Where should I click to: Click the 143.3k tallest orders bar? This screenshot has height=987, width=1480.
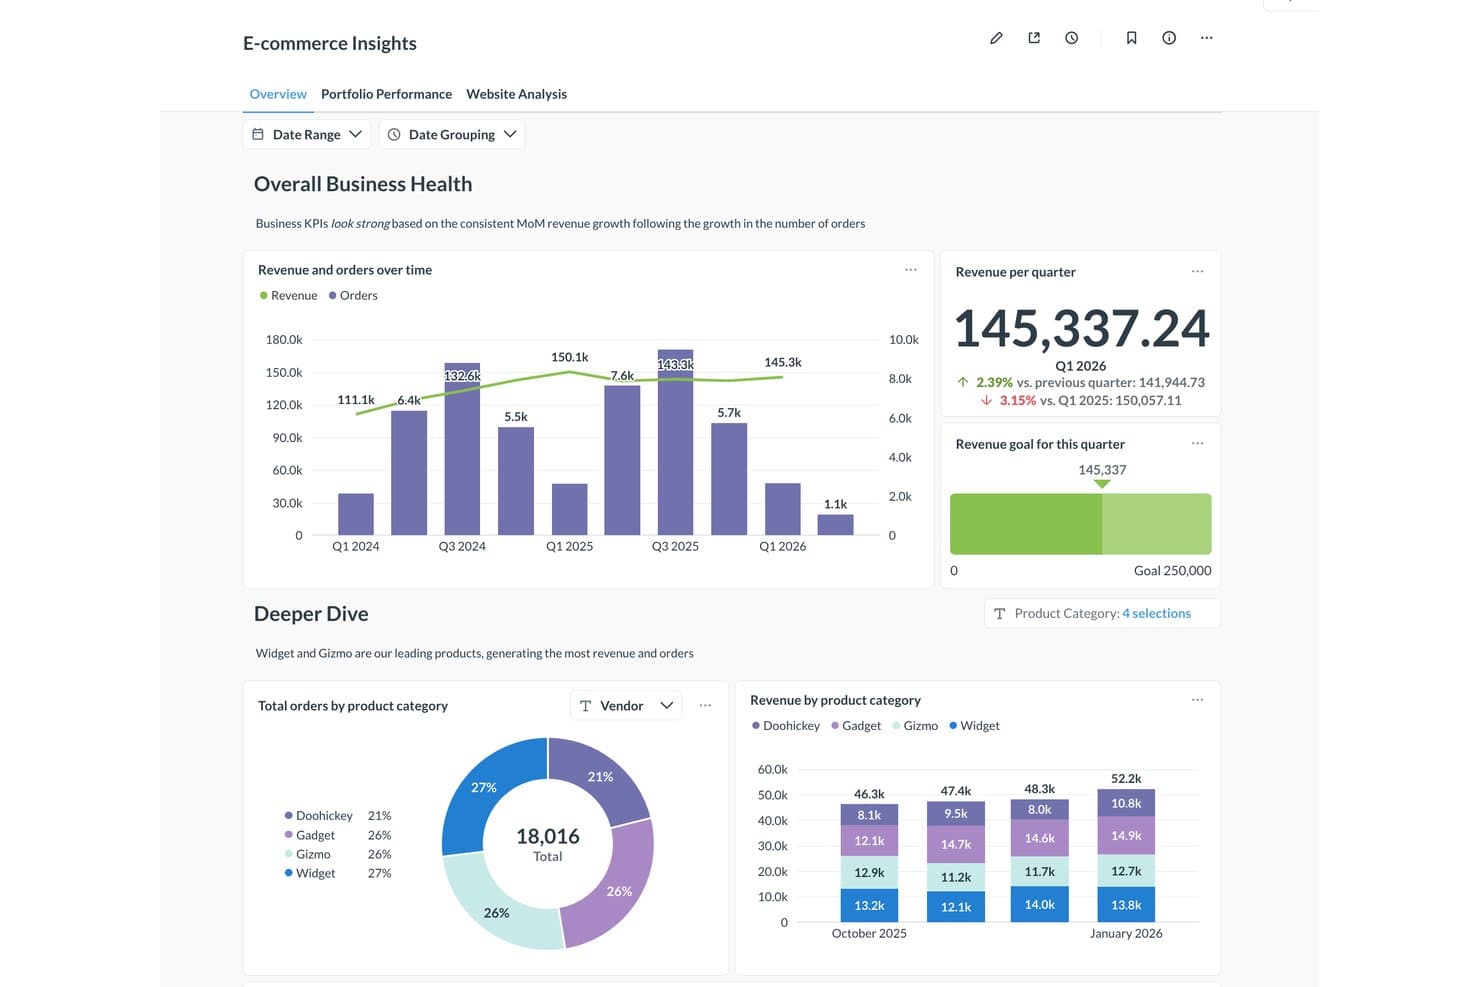(675, 443)
